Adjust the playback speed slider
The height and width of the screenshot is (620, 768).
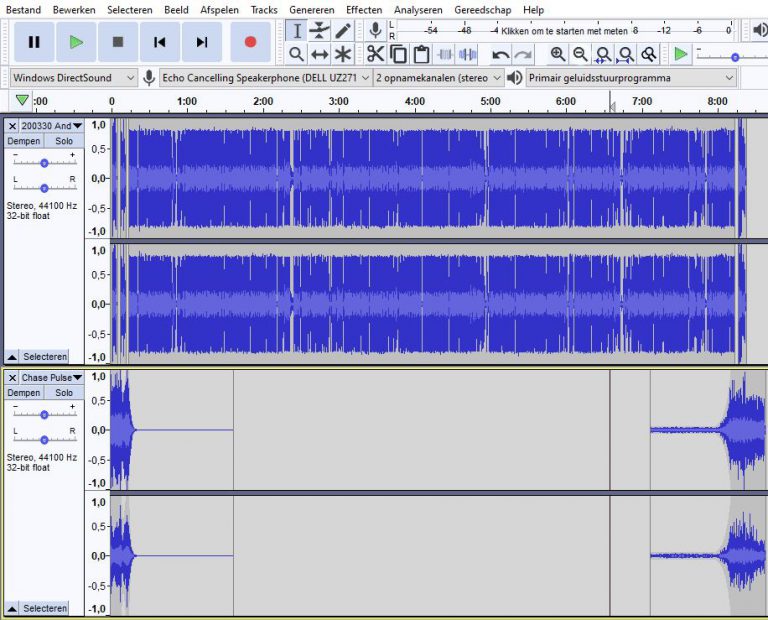pyautogui.click(x=735, y=57)
